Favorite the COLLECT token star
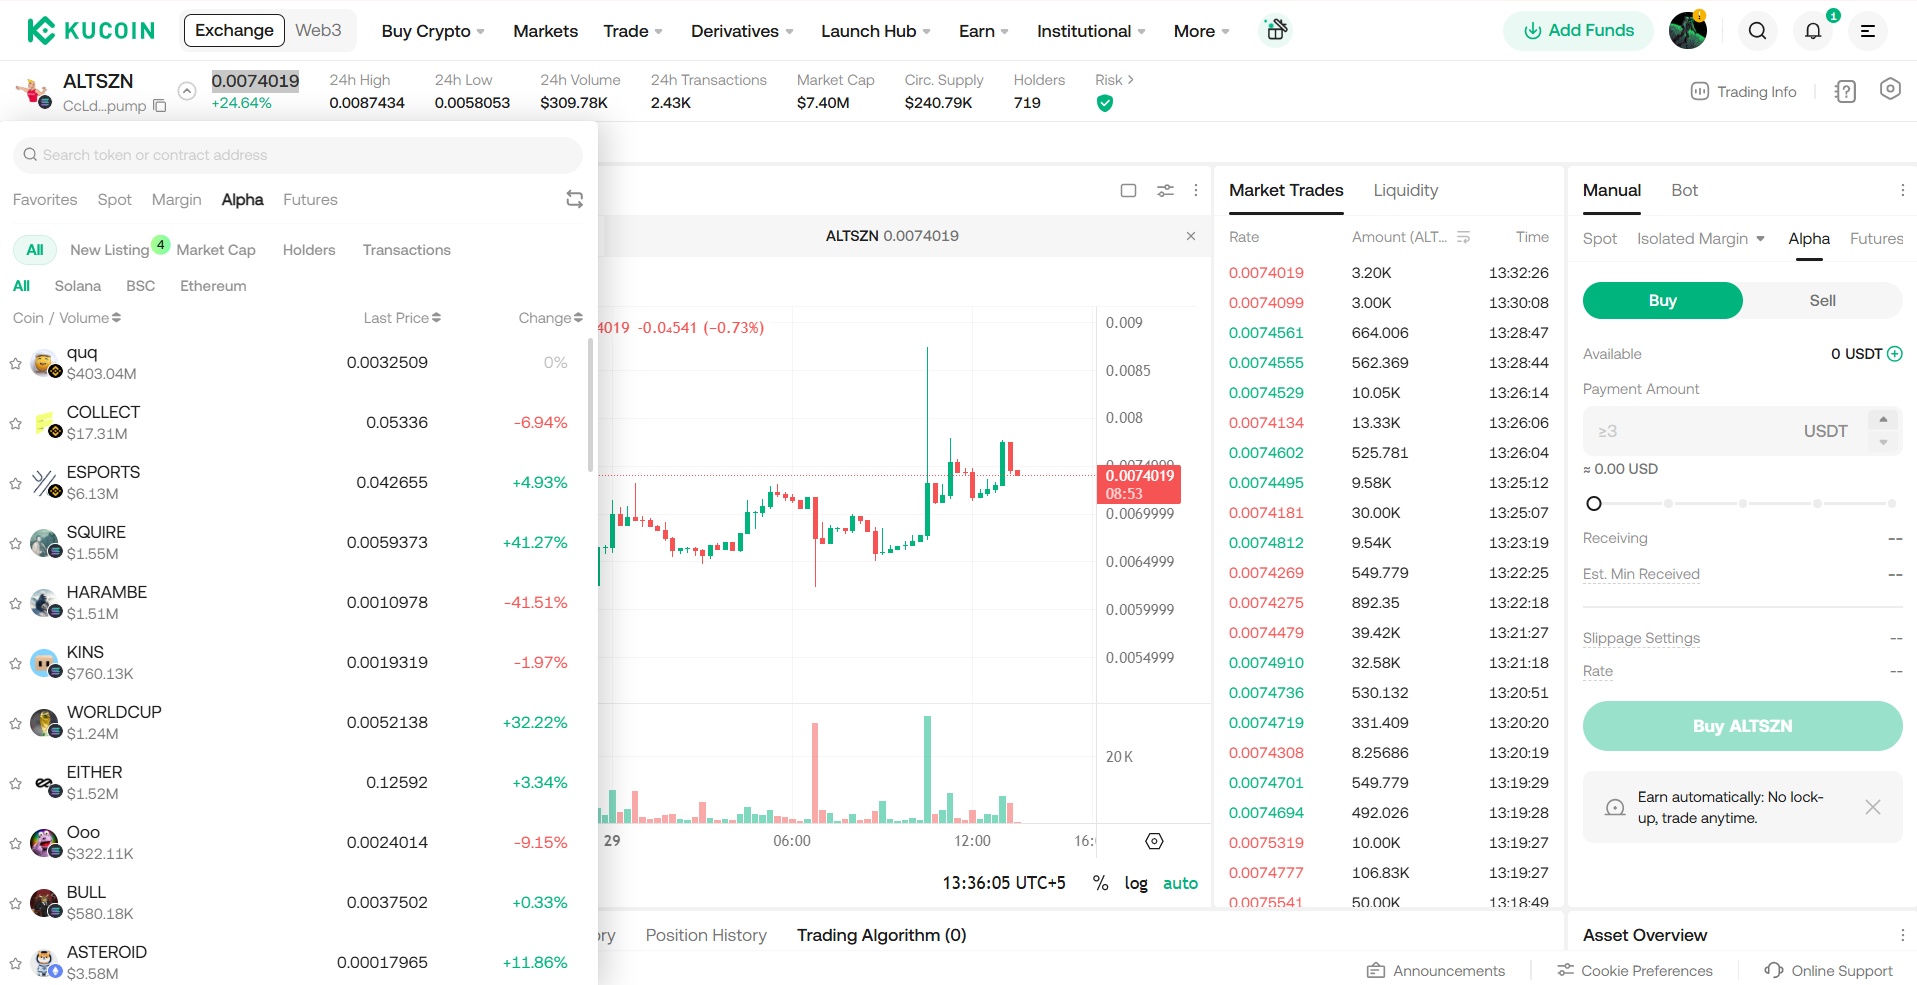Image resolution: width=1917 pixels, height=985 pixels. 15,423
